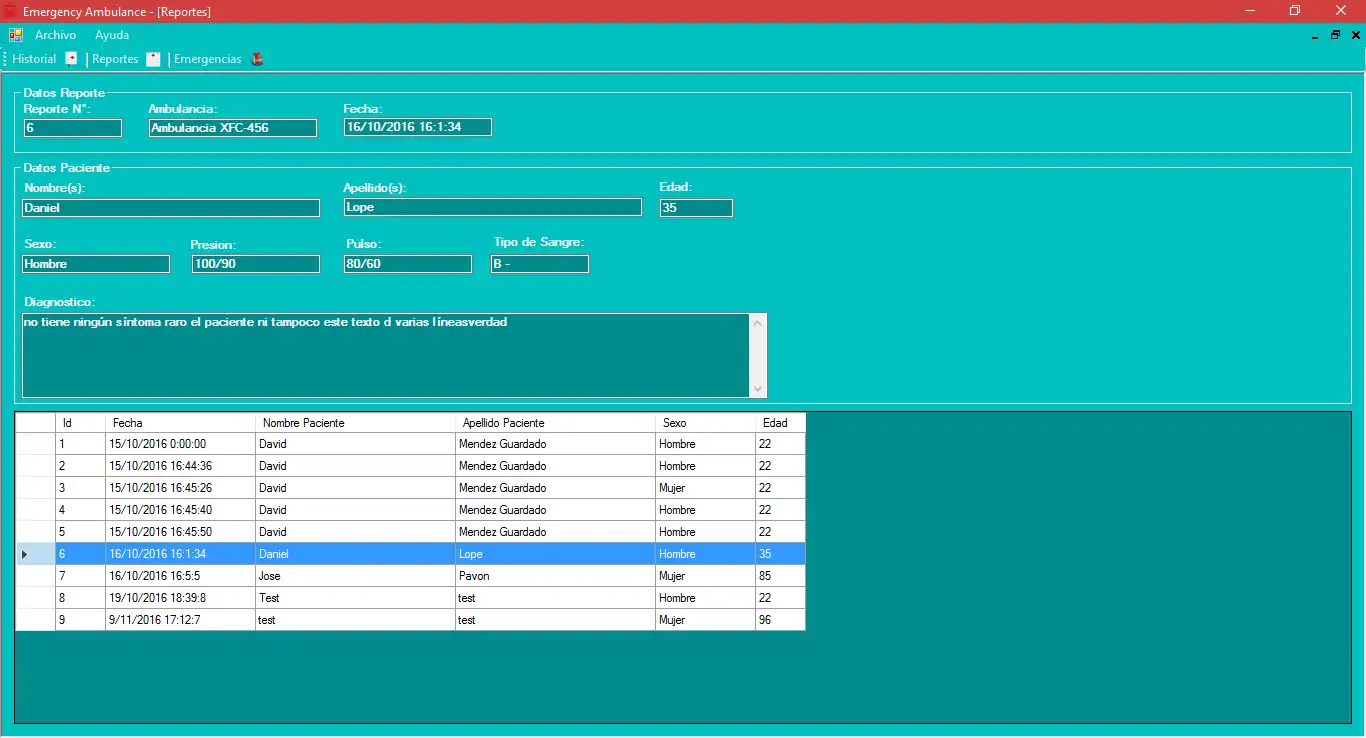The image size is (1366, 738).
Task: Select the David cell in row Id 5
Action: coord(355,532)
